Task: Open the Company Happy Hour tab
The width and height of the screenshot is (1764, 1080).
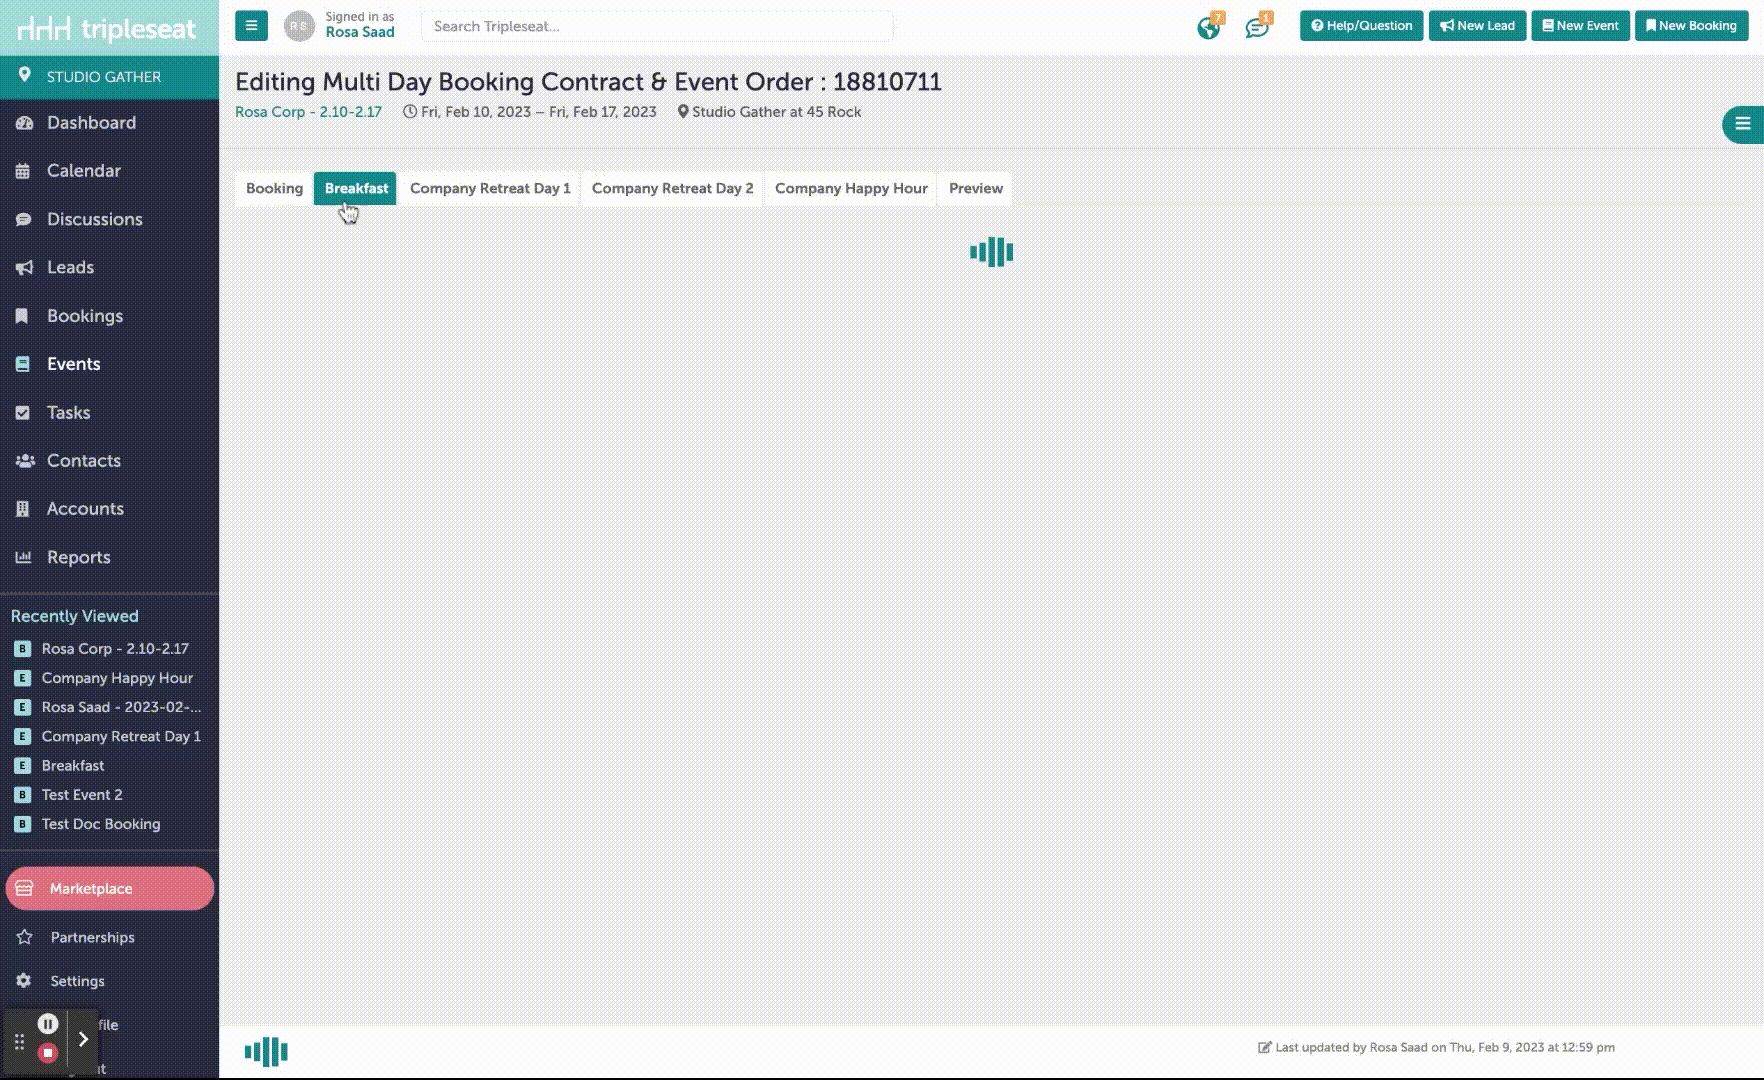Action: (x=851, y=188)
